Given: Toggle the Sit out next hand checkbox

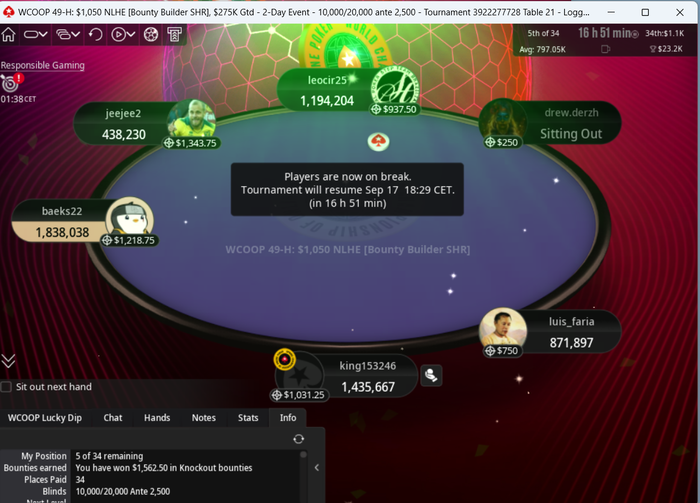Looking at the screenshot, I should coord(6,387).
